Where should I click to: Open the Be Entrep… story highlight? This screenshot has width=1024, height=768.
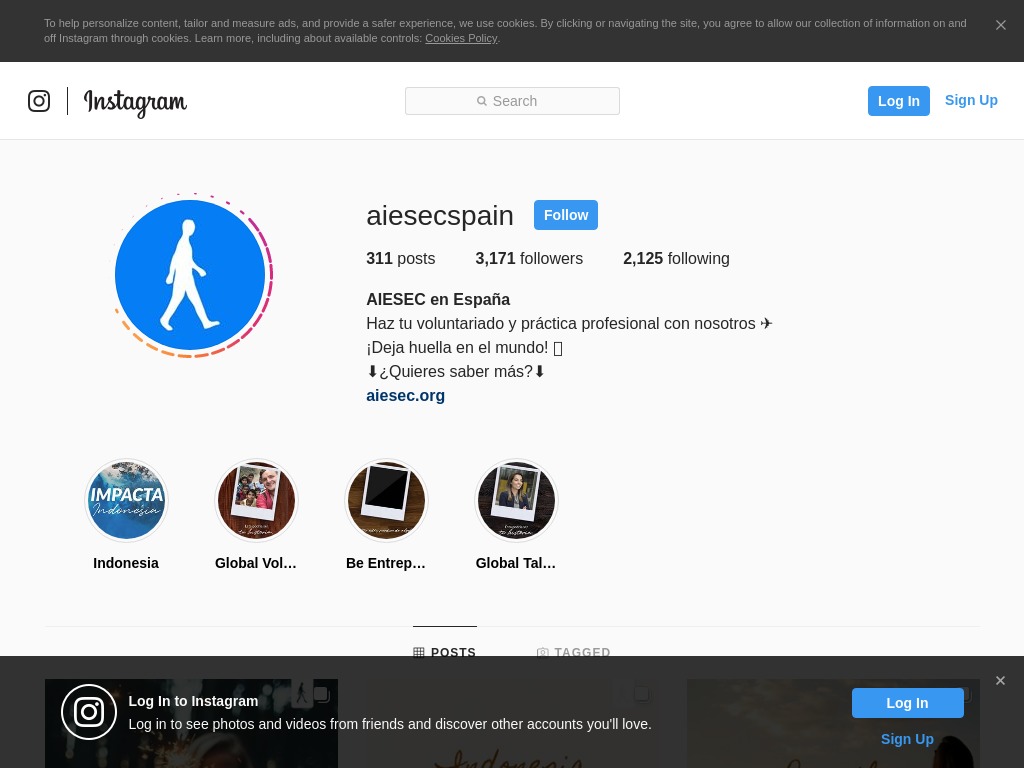coord(386,500)
